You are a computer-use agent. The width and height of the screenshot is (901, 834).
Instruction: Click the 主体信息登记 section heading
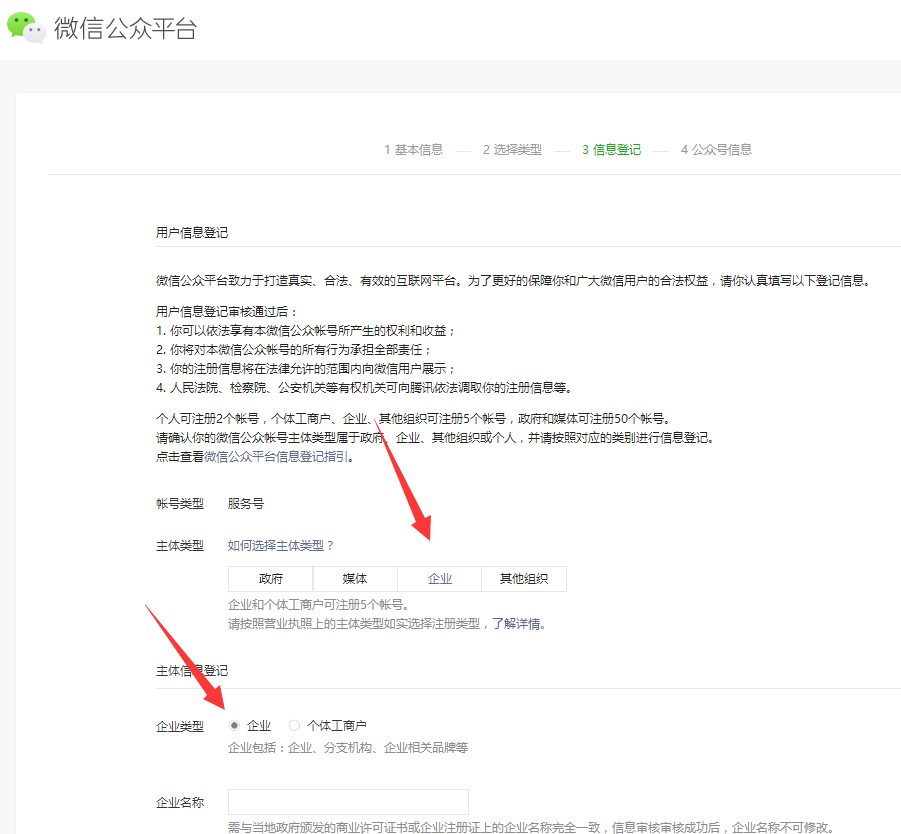pyautogui.click(x=192, y=671)
